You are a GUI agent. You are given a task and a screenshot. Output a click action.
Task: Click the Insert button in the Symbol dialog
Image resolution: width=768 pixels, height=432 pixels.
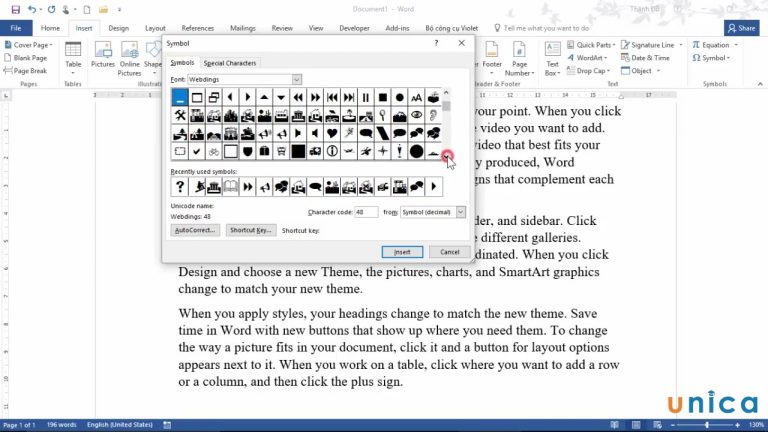(x=402, y=252)
